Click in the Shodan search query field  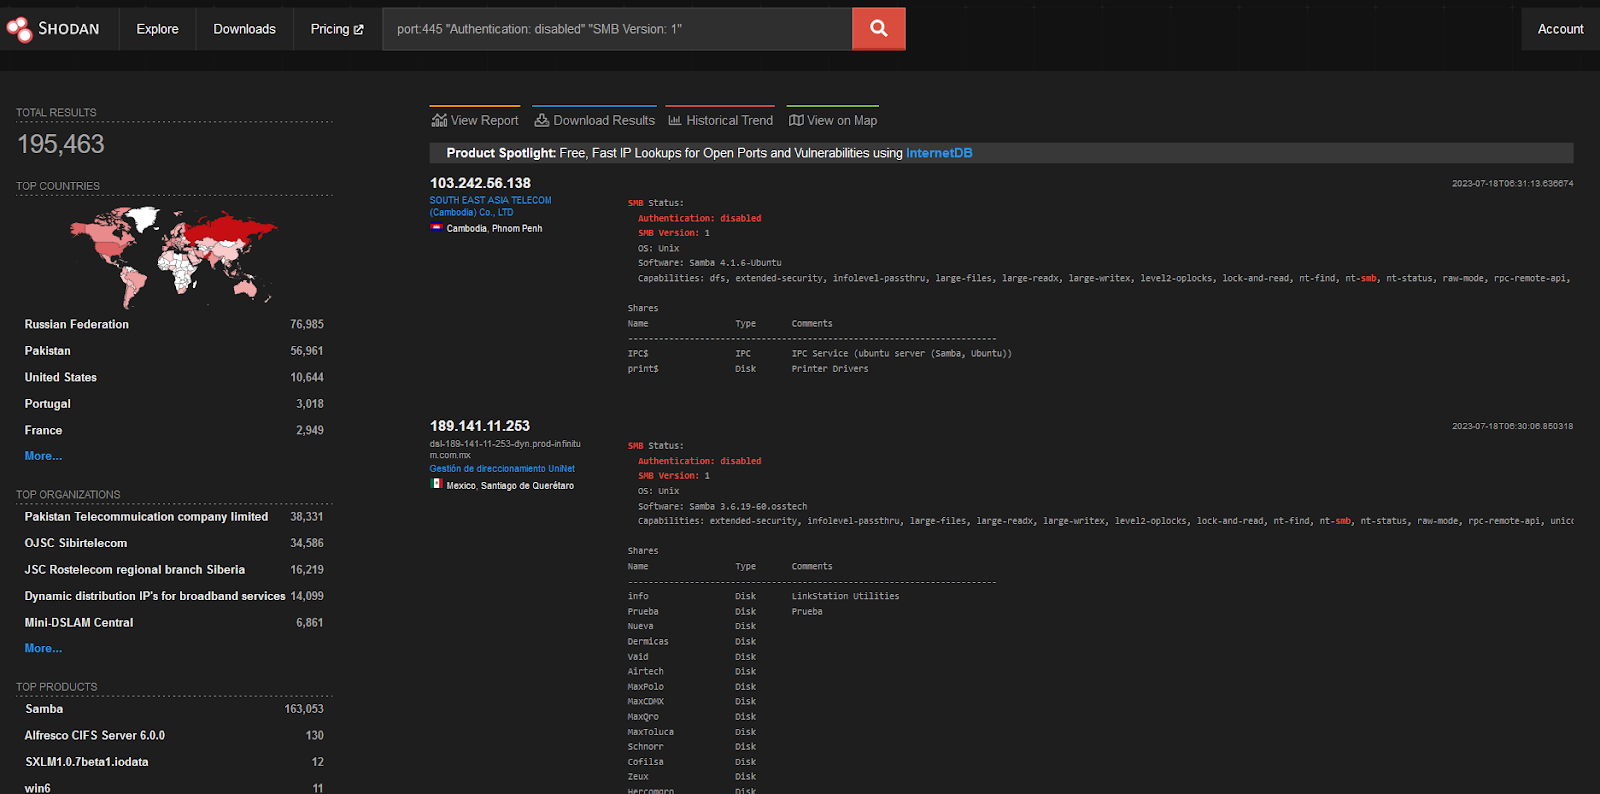[x=617, y=29]
